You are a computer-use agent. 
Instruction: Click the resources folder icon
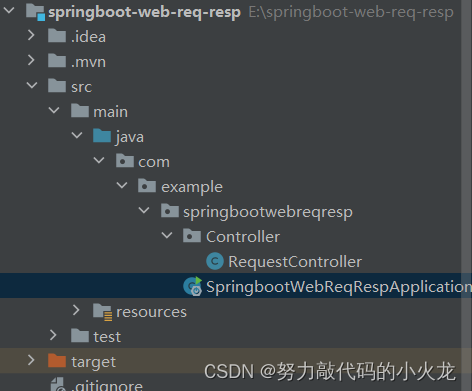click(103, 312)
